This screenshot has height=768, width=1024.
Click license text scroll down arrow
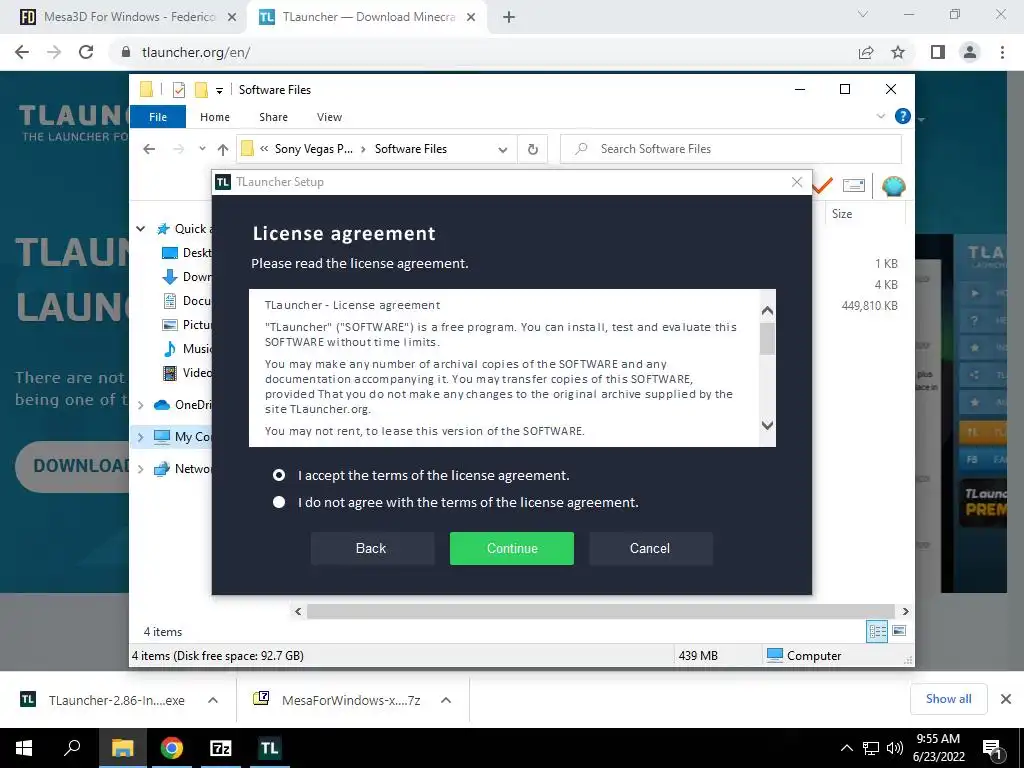coord(767,425)
